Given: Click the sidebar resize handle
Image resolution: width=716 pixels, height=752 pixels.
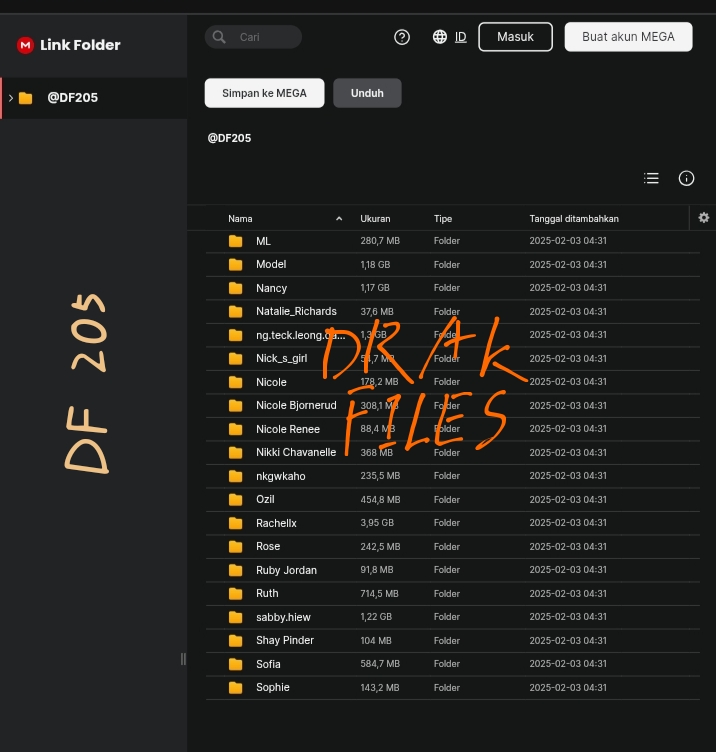Looking at the screenshot, I should [183, 659].
